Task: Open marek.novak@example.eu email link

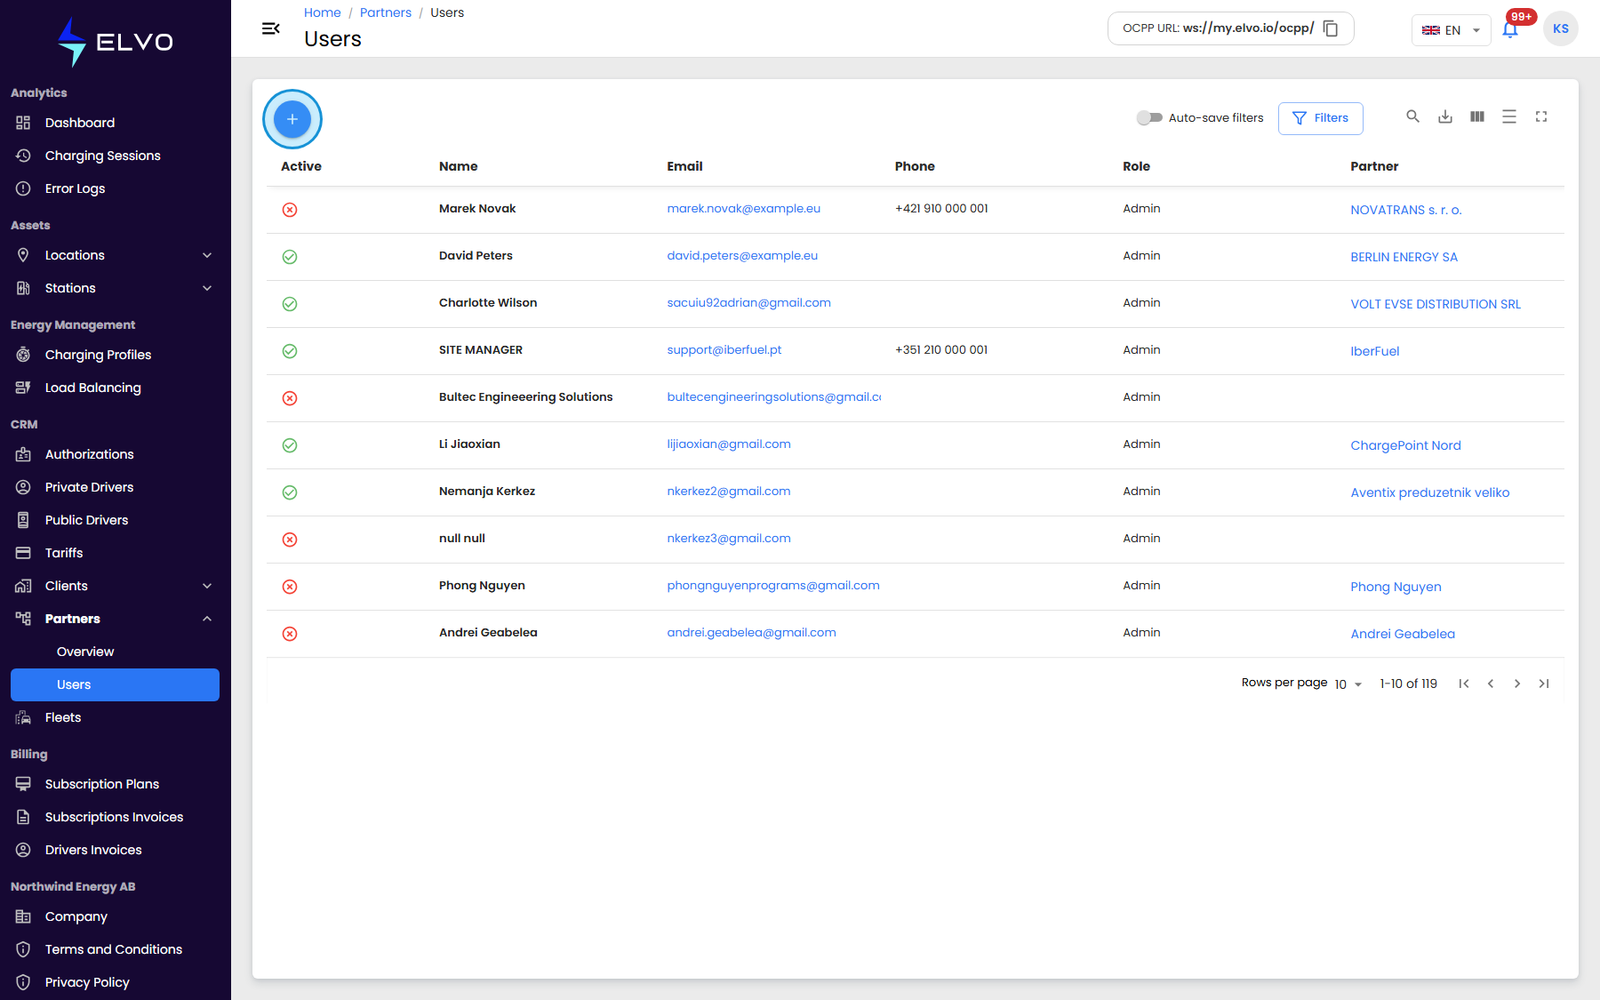Action: (743, 209)
